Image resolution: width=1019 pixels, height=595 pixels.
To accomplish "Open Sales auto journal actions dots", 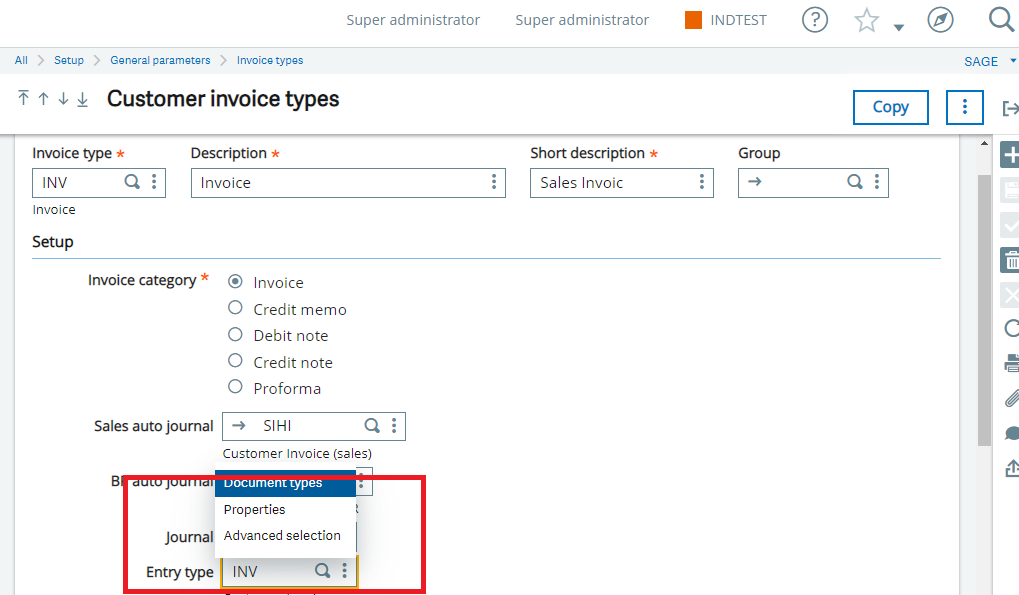I will click(x=394, y=425).
